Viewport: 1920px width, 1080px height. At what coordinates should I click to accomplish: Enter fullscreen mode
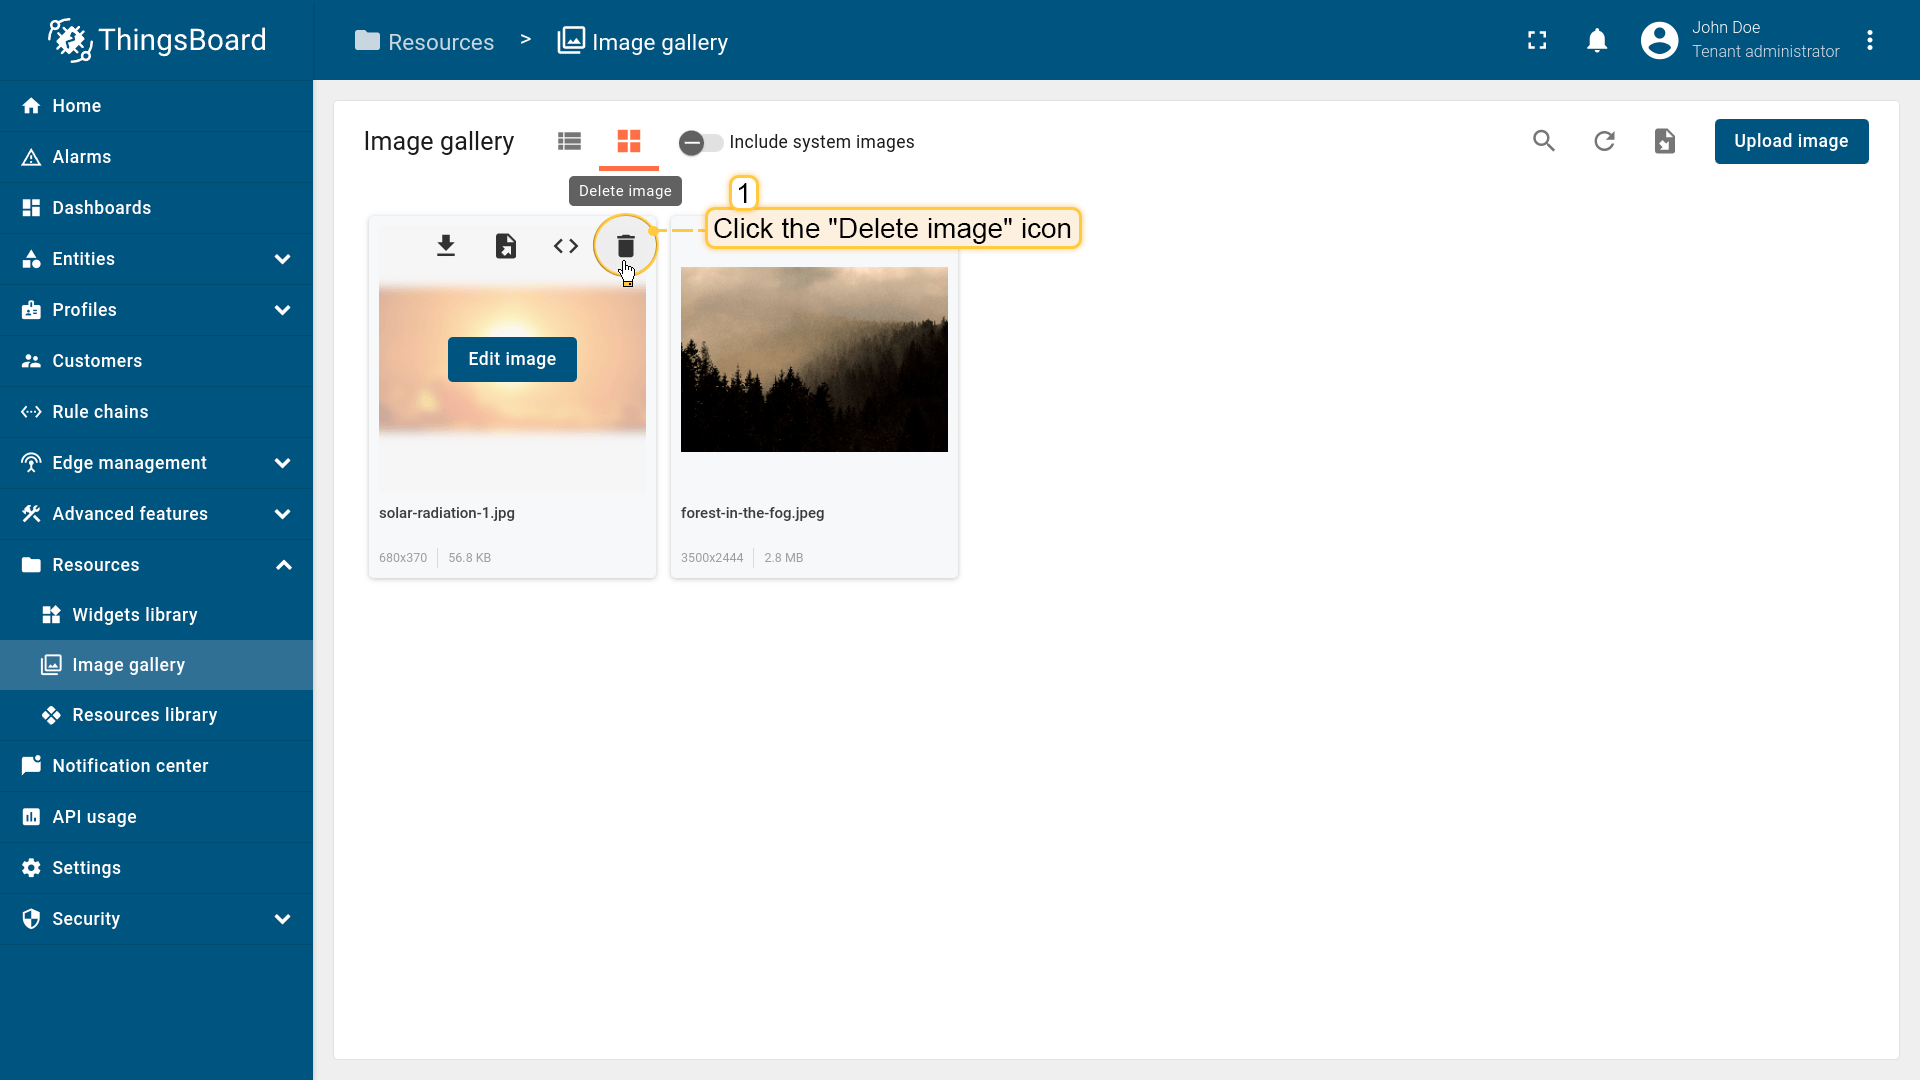coord(1537,41)
